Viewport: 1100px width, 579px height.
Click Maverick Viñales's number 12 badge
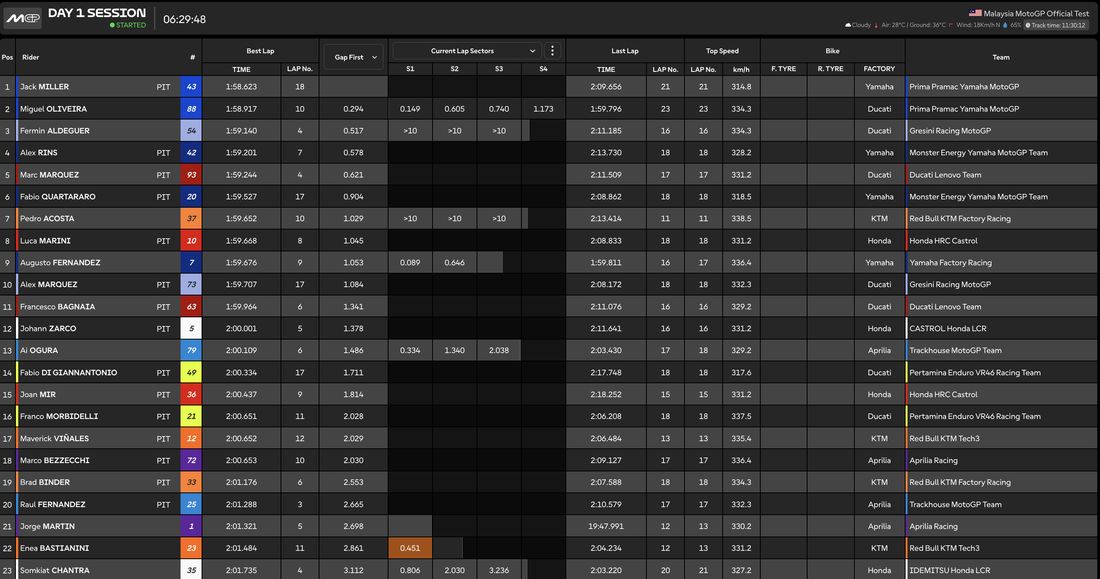click(x=191, y=439)
